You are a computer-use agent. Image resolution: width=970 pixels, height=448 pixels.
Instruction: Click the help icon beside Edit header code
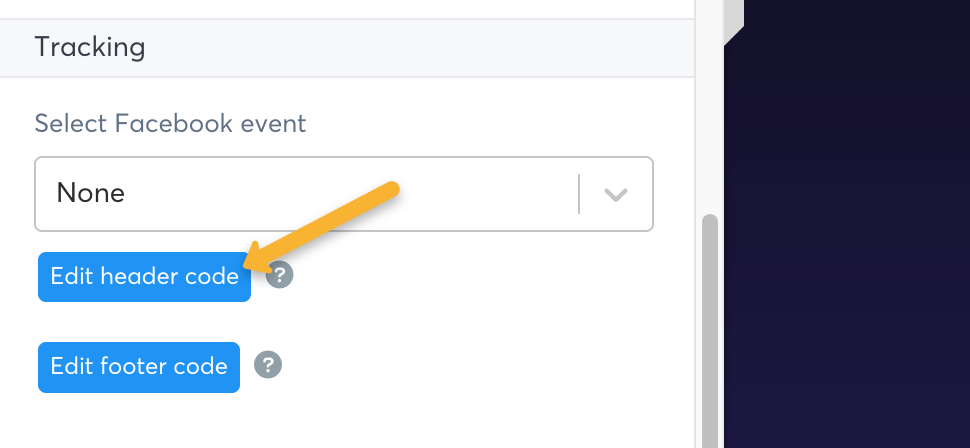pos(280,276)
